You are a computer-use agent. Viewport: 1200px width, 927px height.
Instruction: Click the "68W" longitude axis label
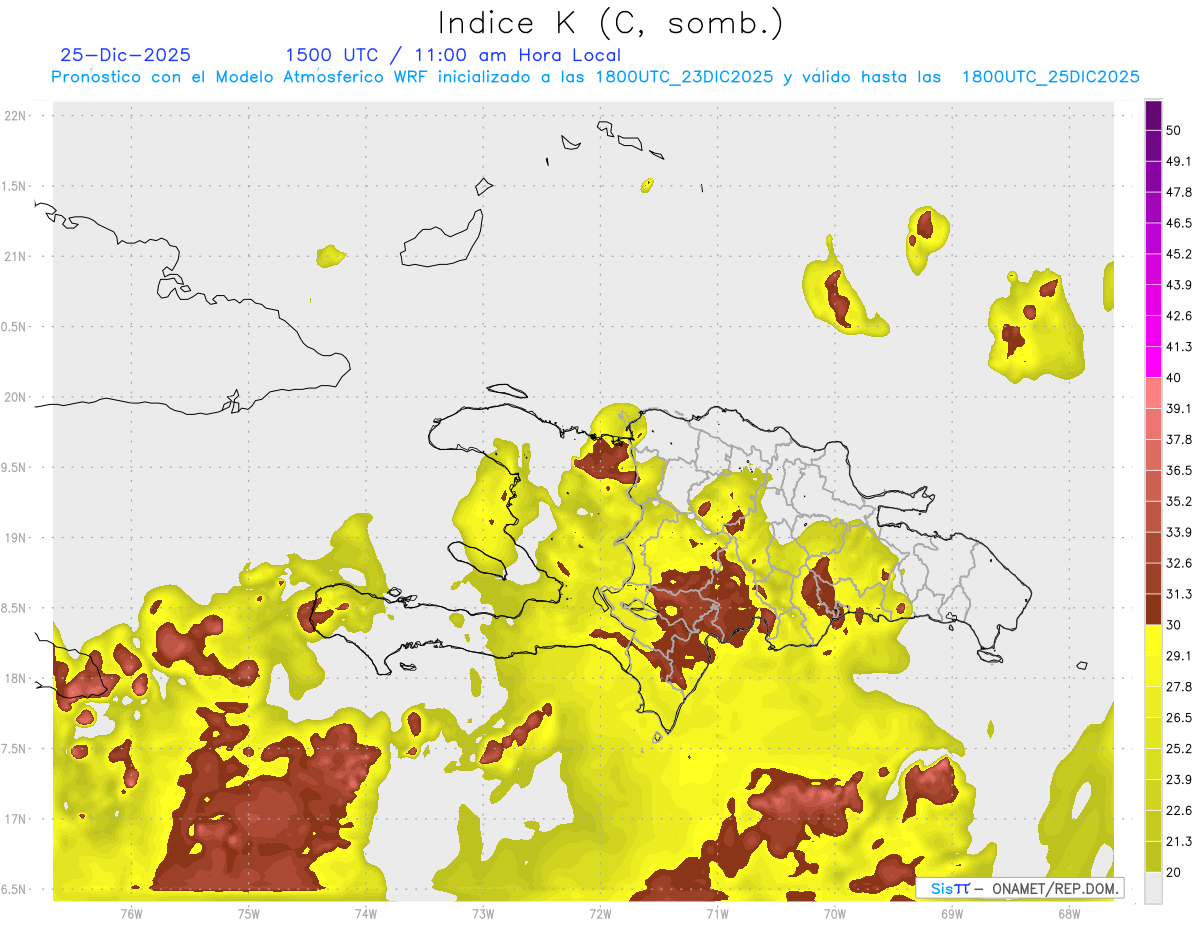pyautogui.click(x=1069, y=913)
